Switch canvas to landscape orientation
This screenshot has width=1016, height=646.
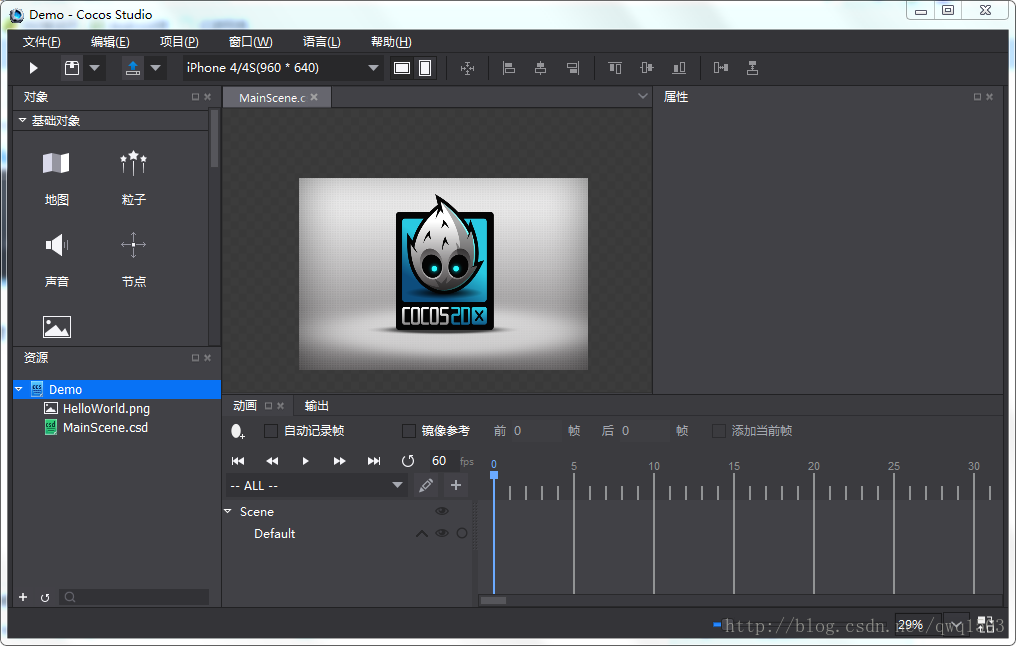(x=402, y=68)
